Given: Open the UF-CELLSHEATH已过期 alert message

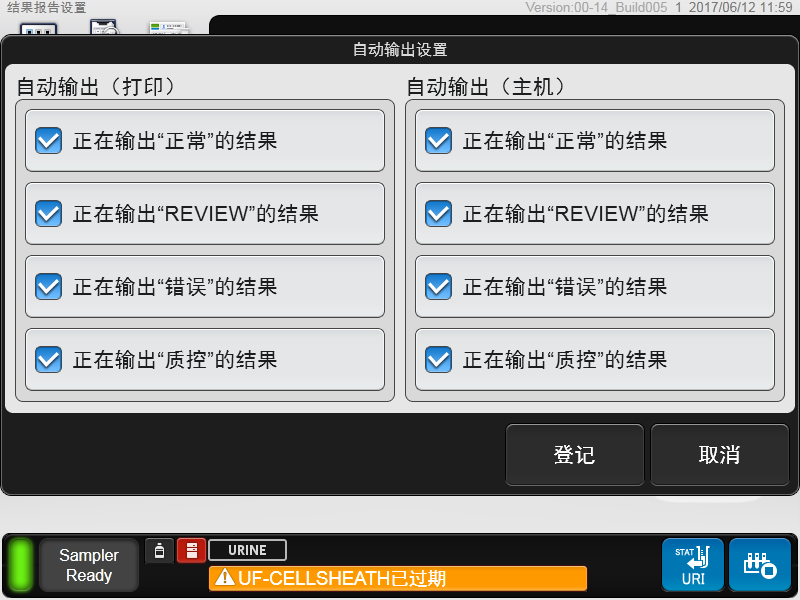Looking at the screenshot, I should pos(400,578).
